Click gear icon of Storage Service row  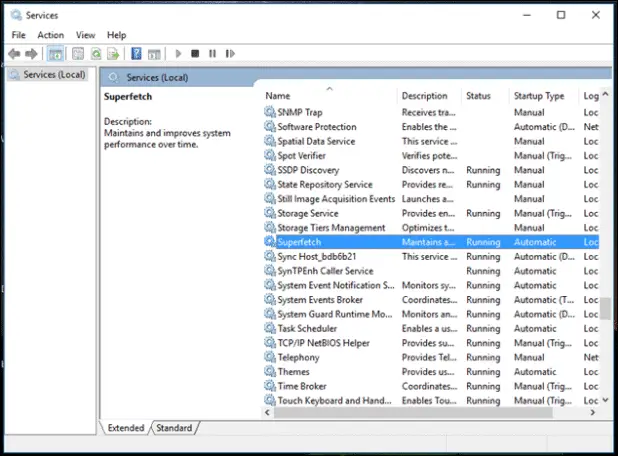point(270,213)
